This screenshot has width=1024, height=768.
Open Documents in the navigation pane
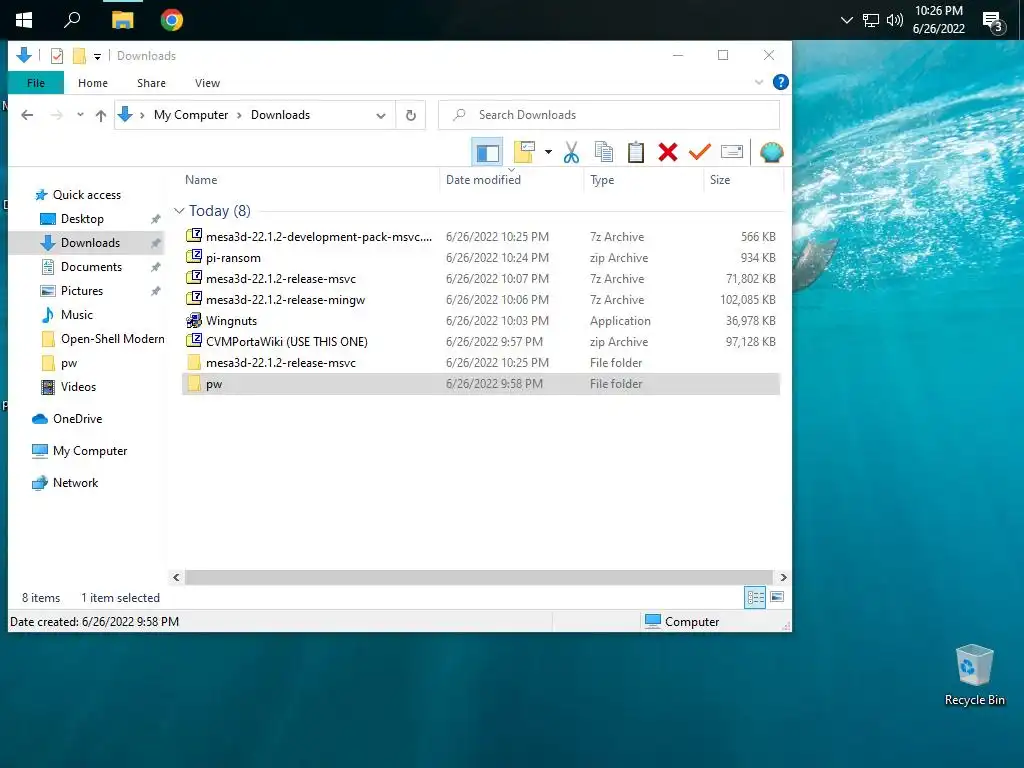[x=91, y=267]
